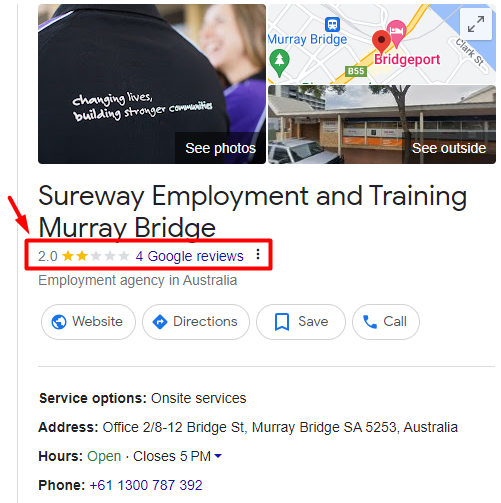Click the globe Website button
Image resolution: width=501 pixels, height=503 pixels.
(88, 322)
